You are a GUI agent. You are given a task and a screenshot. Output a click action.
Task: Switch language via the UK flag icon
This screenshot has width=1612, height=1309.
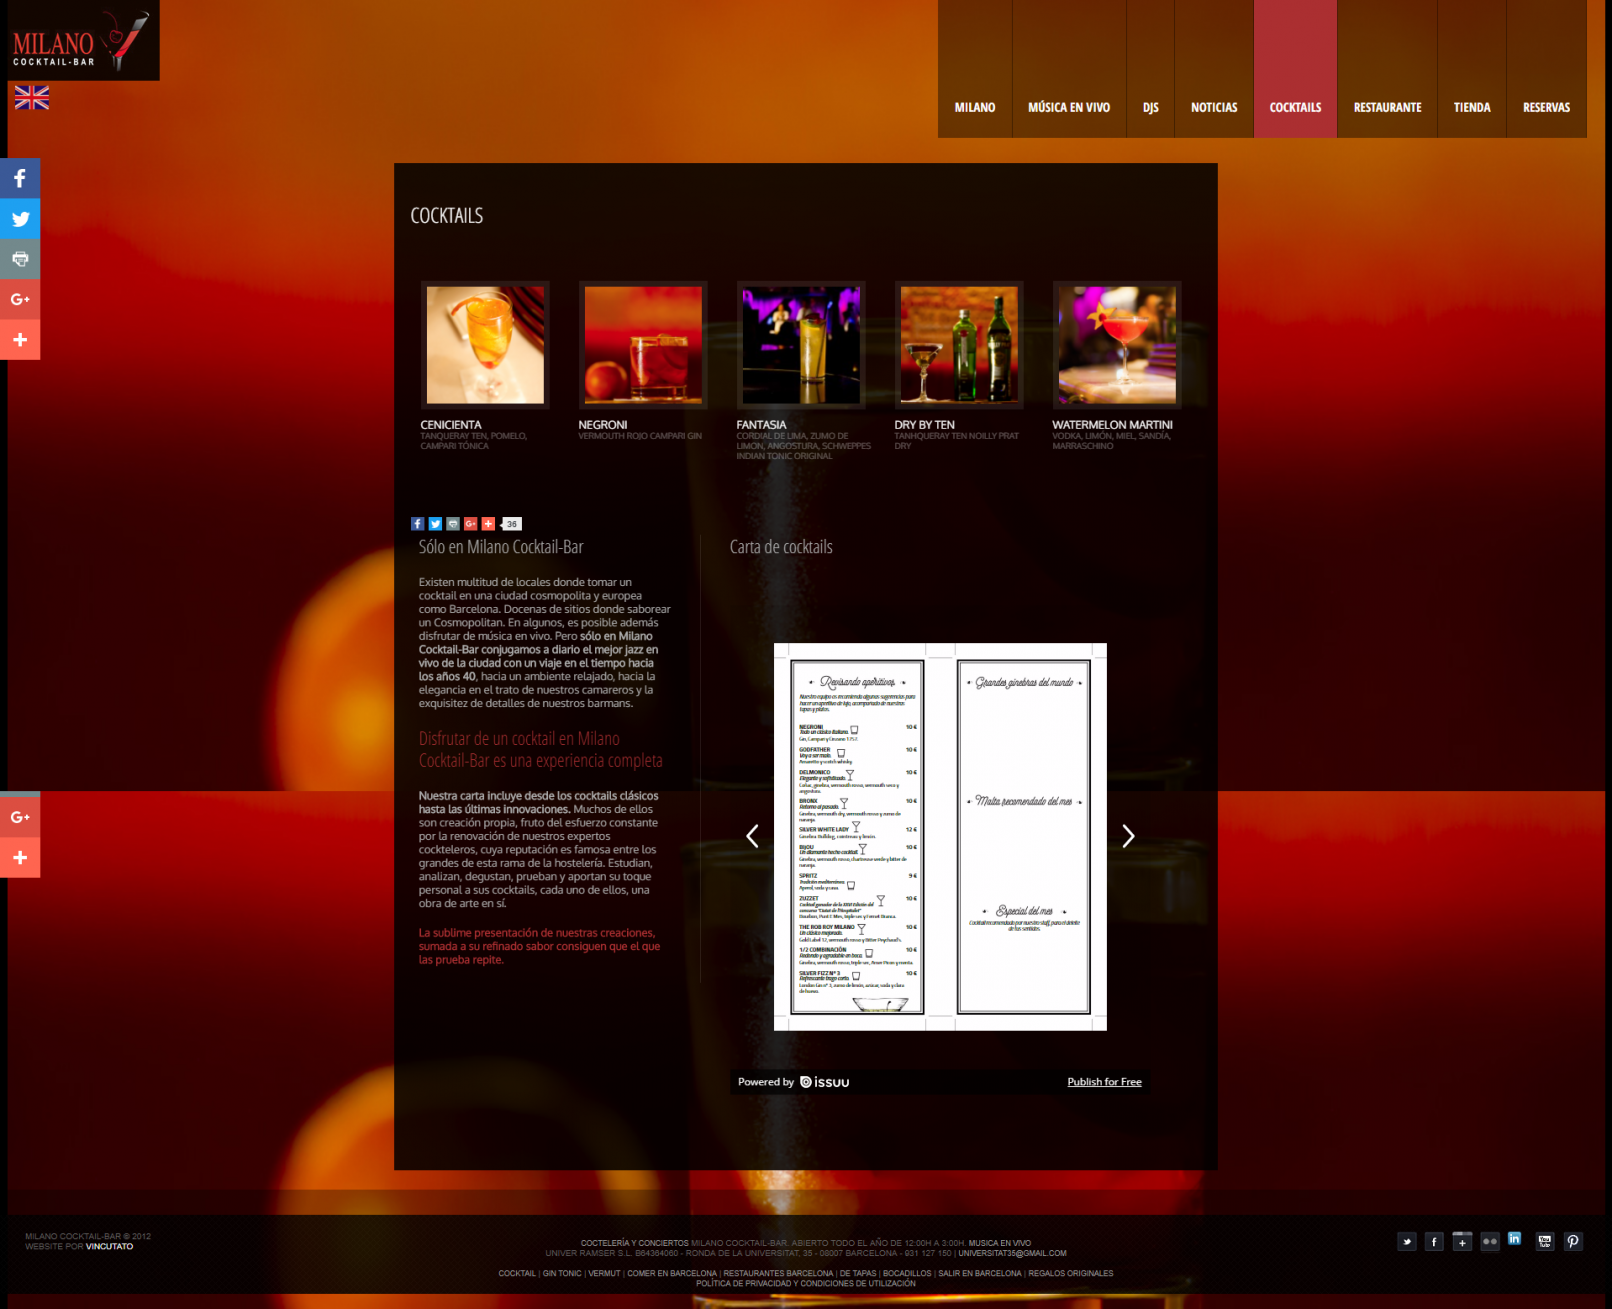(x=32, y=97)
